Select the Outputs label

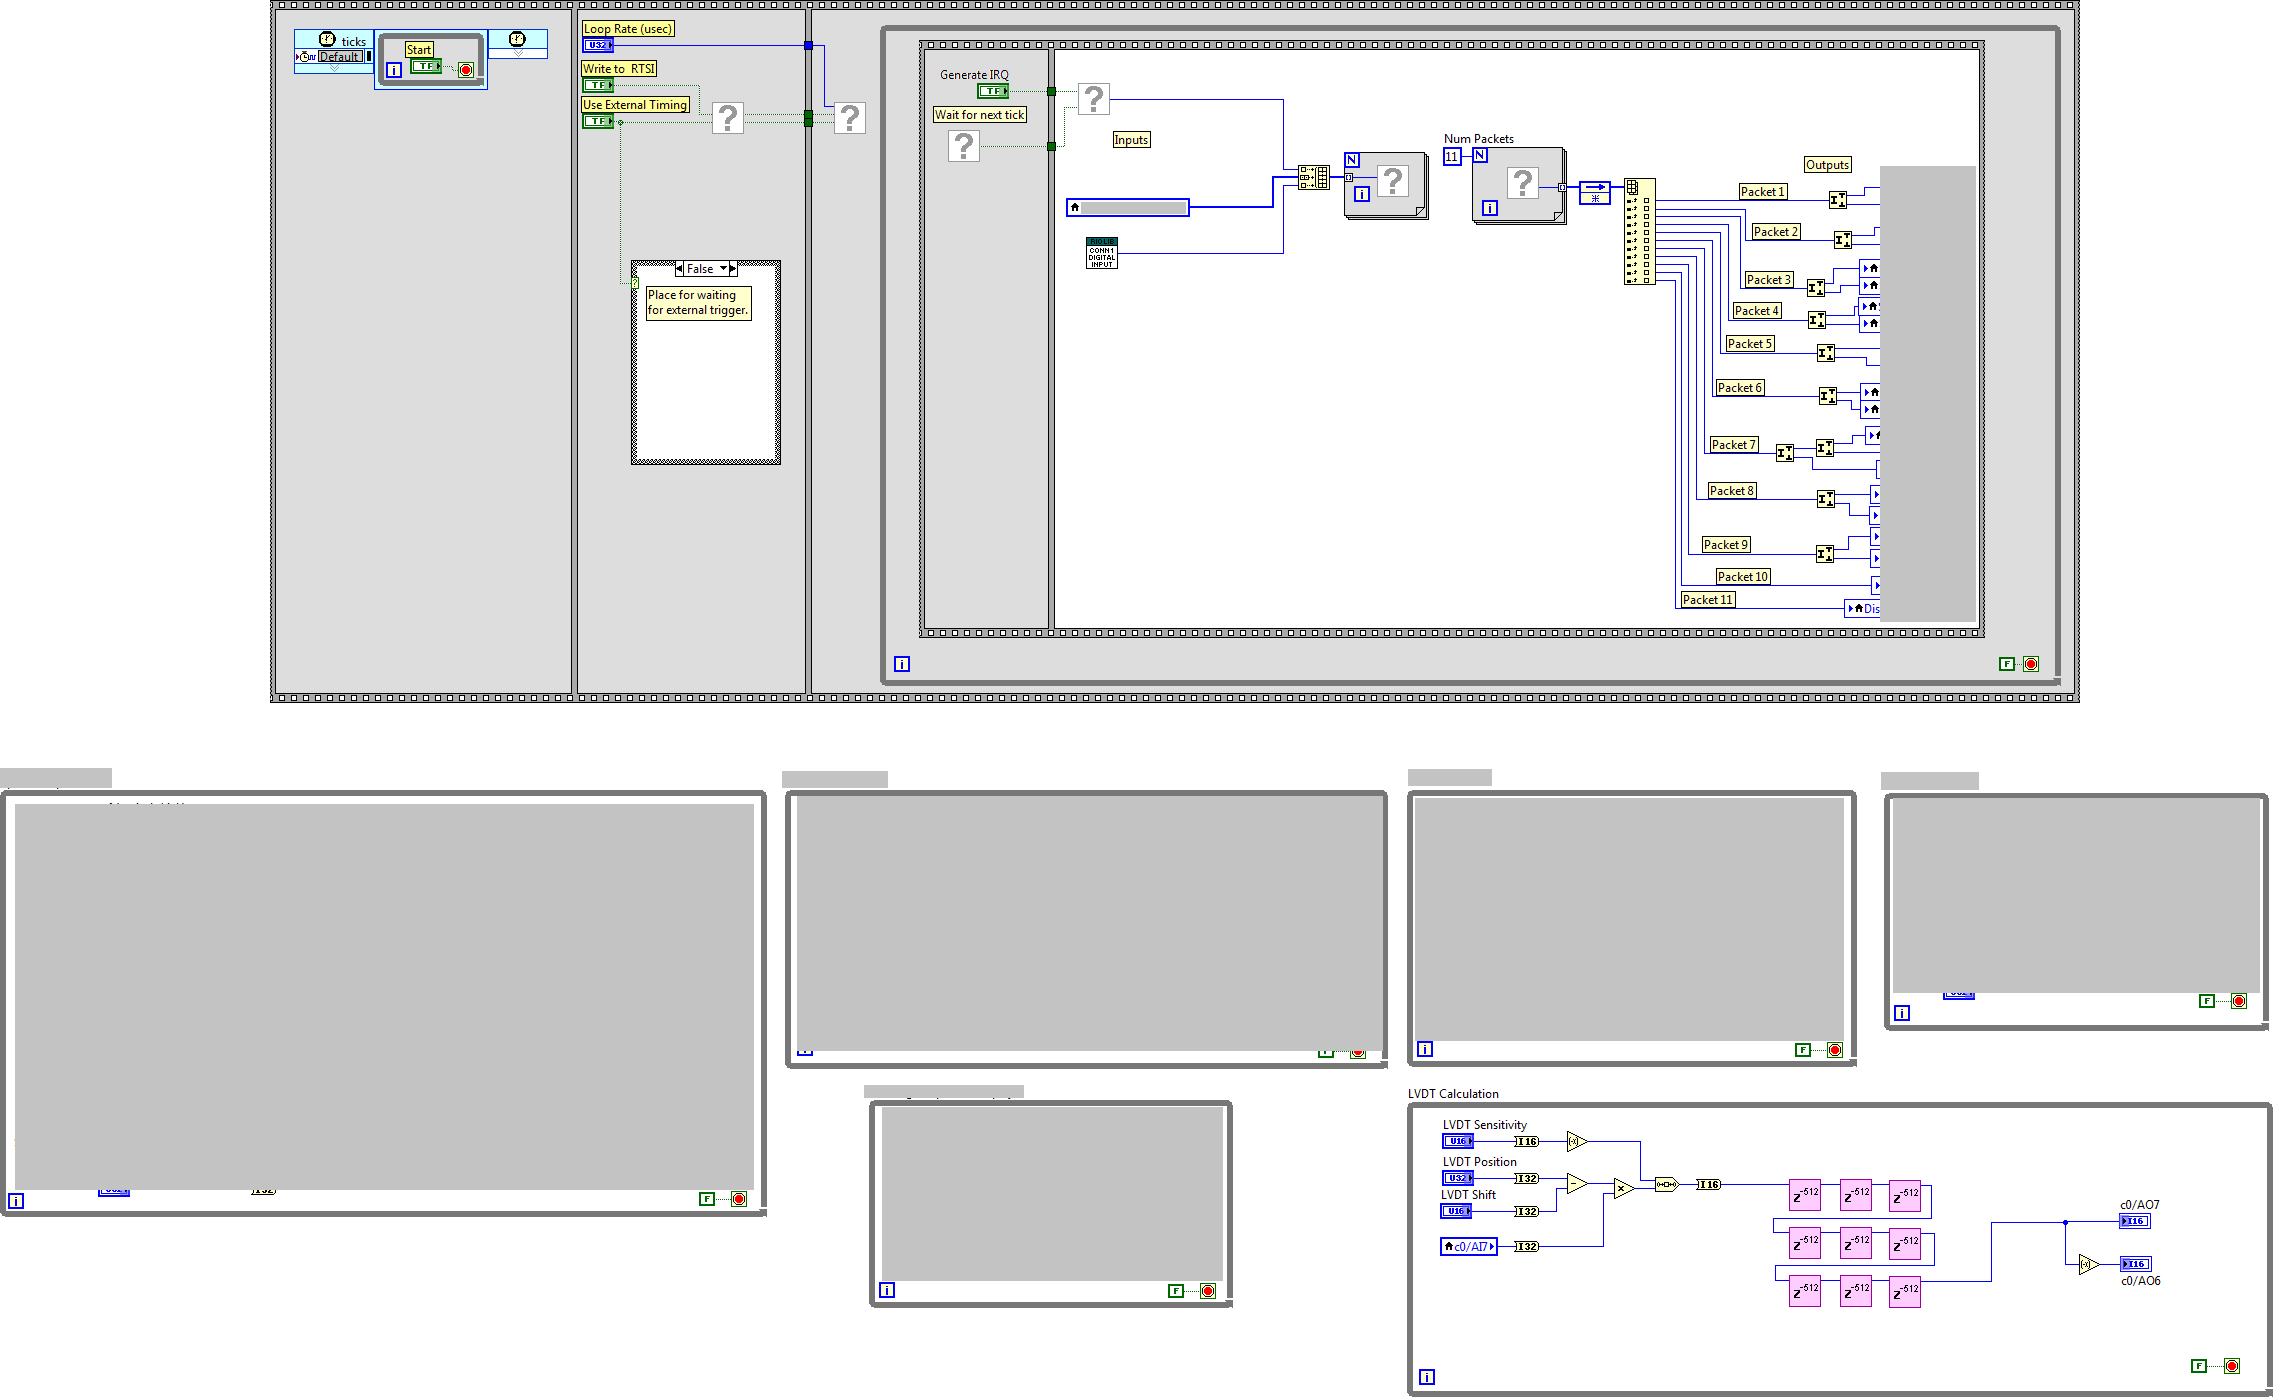pyautogui.click(x=1828, y=165)
